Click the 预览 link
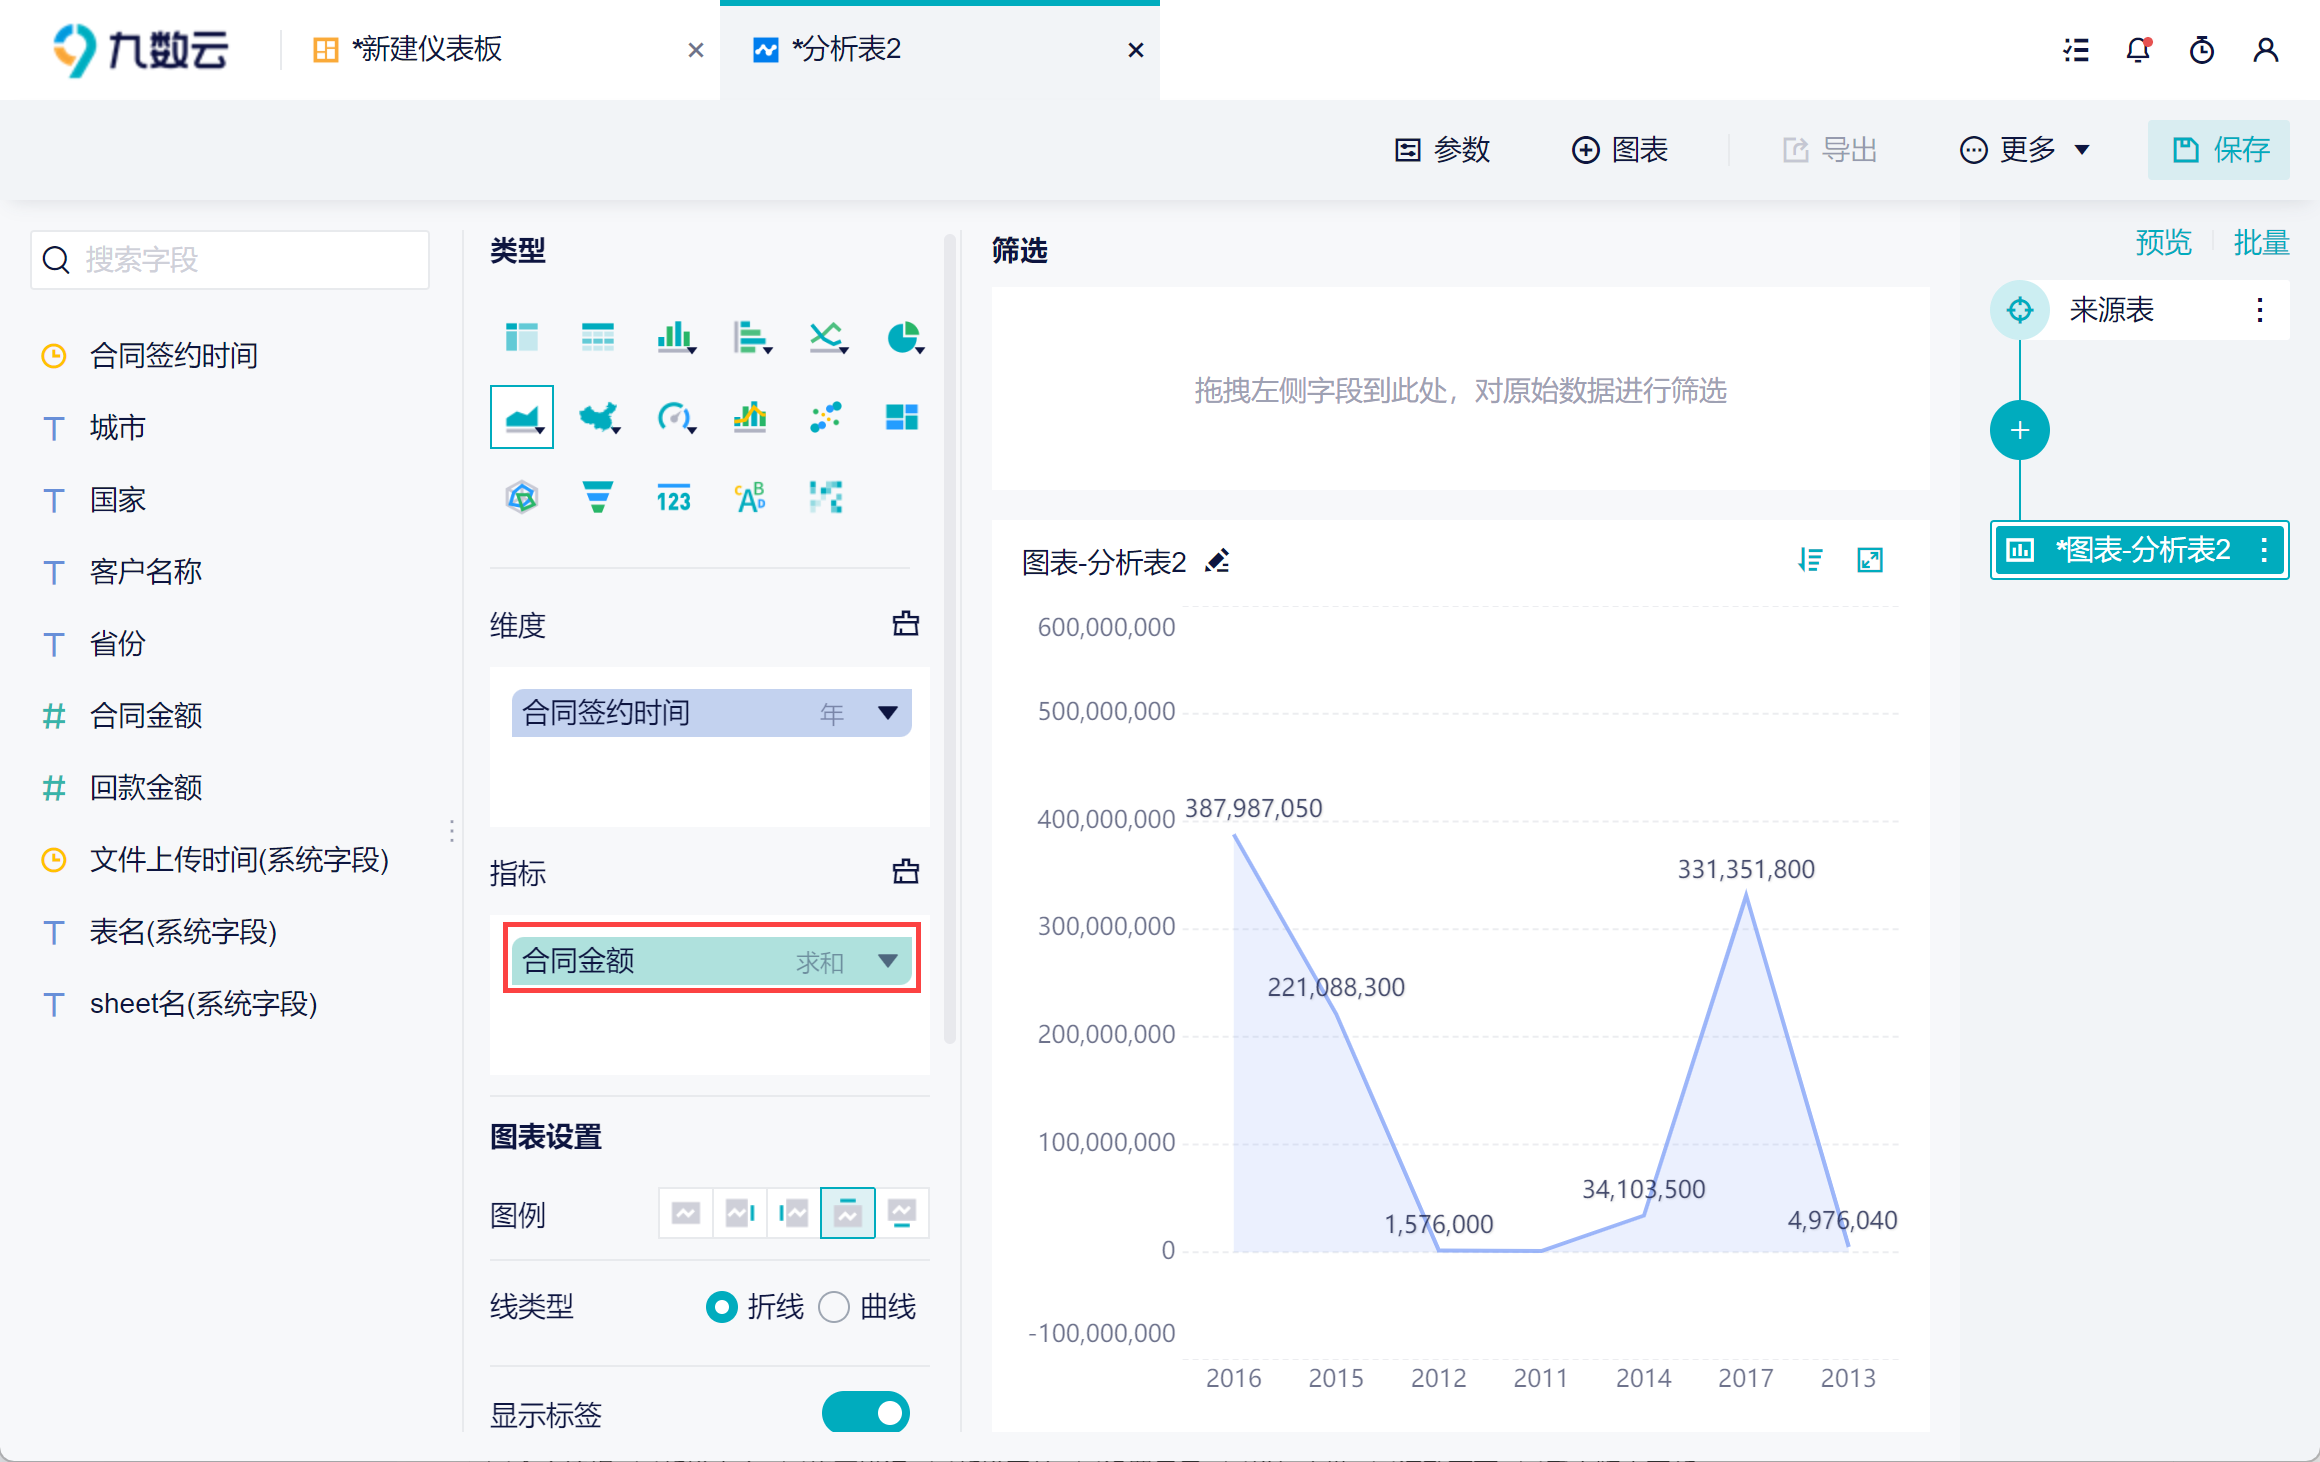 pos(2163,243)
